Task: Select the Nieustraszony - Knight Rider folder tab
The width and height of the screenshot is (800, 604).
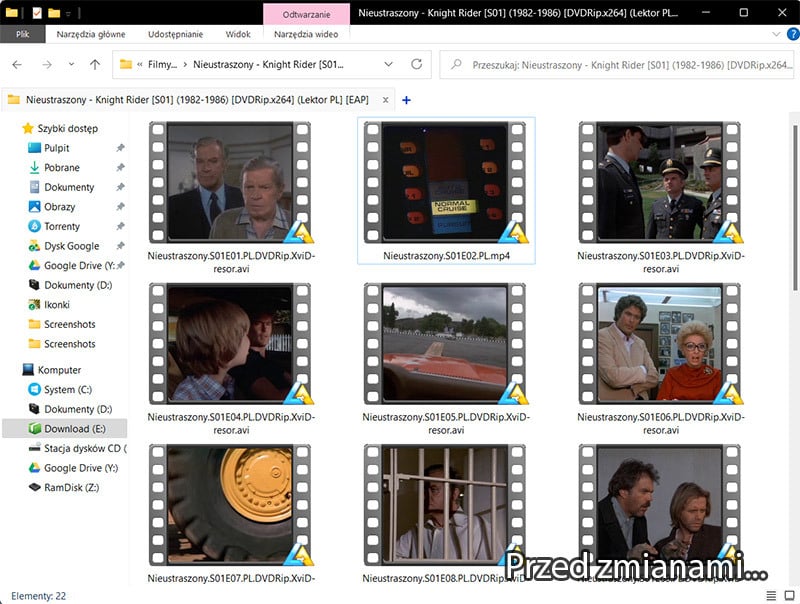Action: 197,100
